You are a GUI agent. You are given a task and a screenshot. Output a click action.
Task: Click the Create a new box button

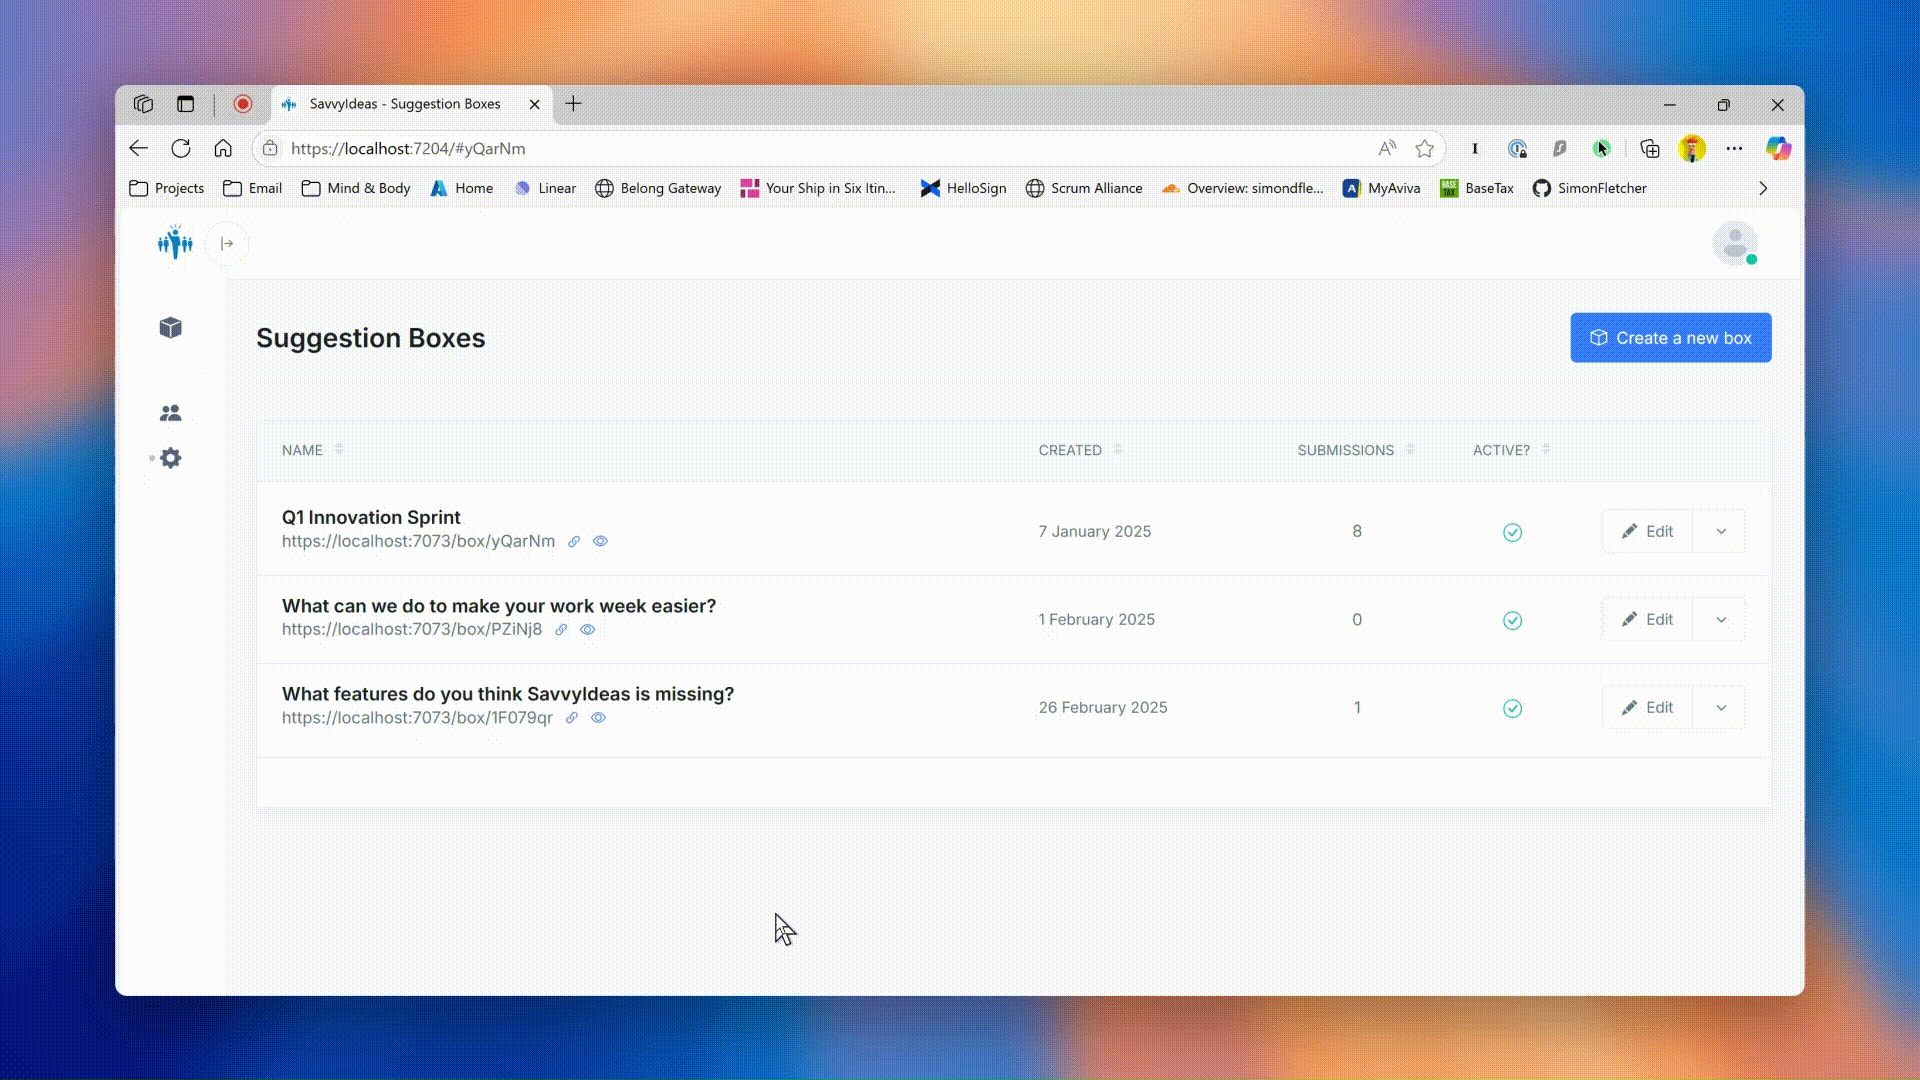[x=1670, y=337]
